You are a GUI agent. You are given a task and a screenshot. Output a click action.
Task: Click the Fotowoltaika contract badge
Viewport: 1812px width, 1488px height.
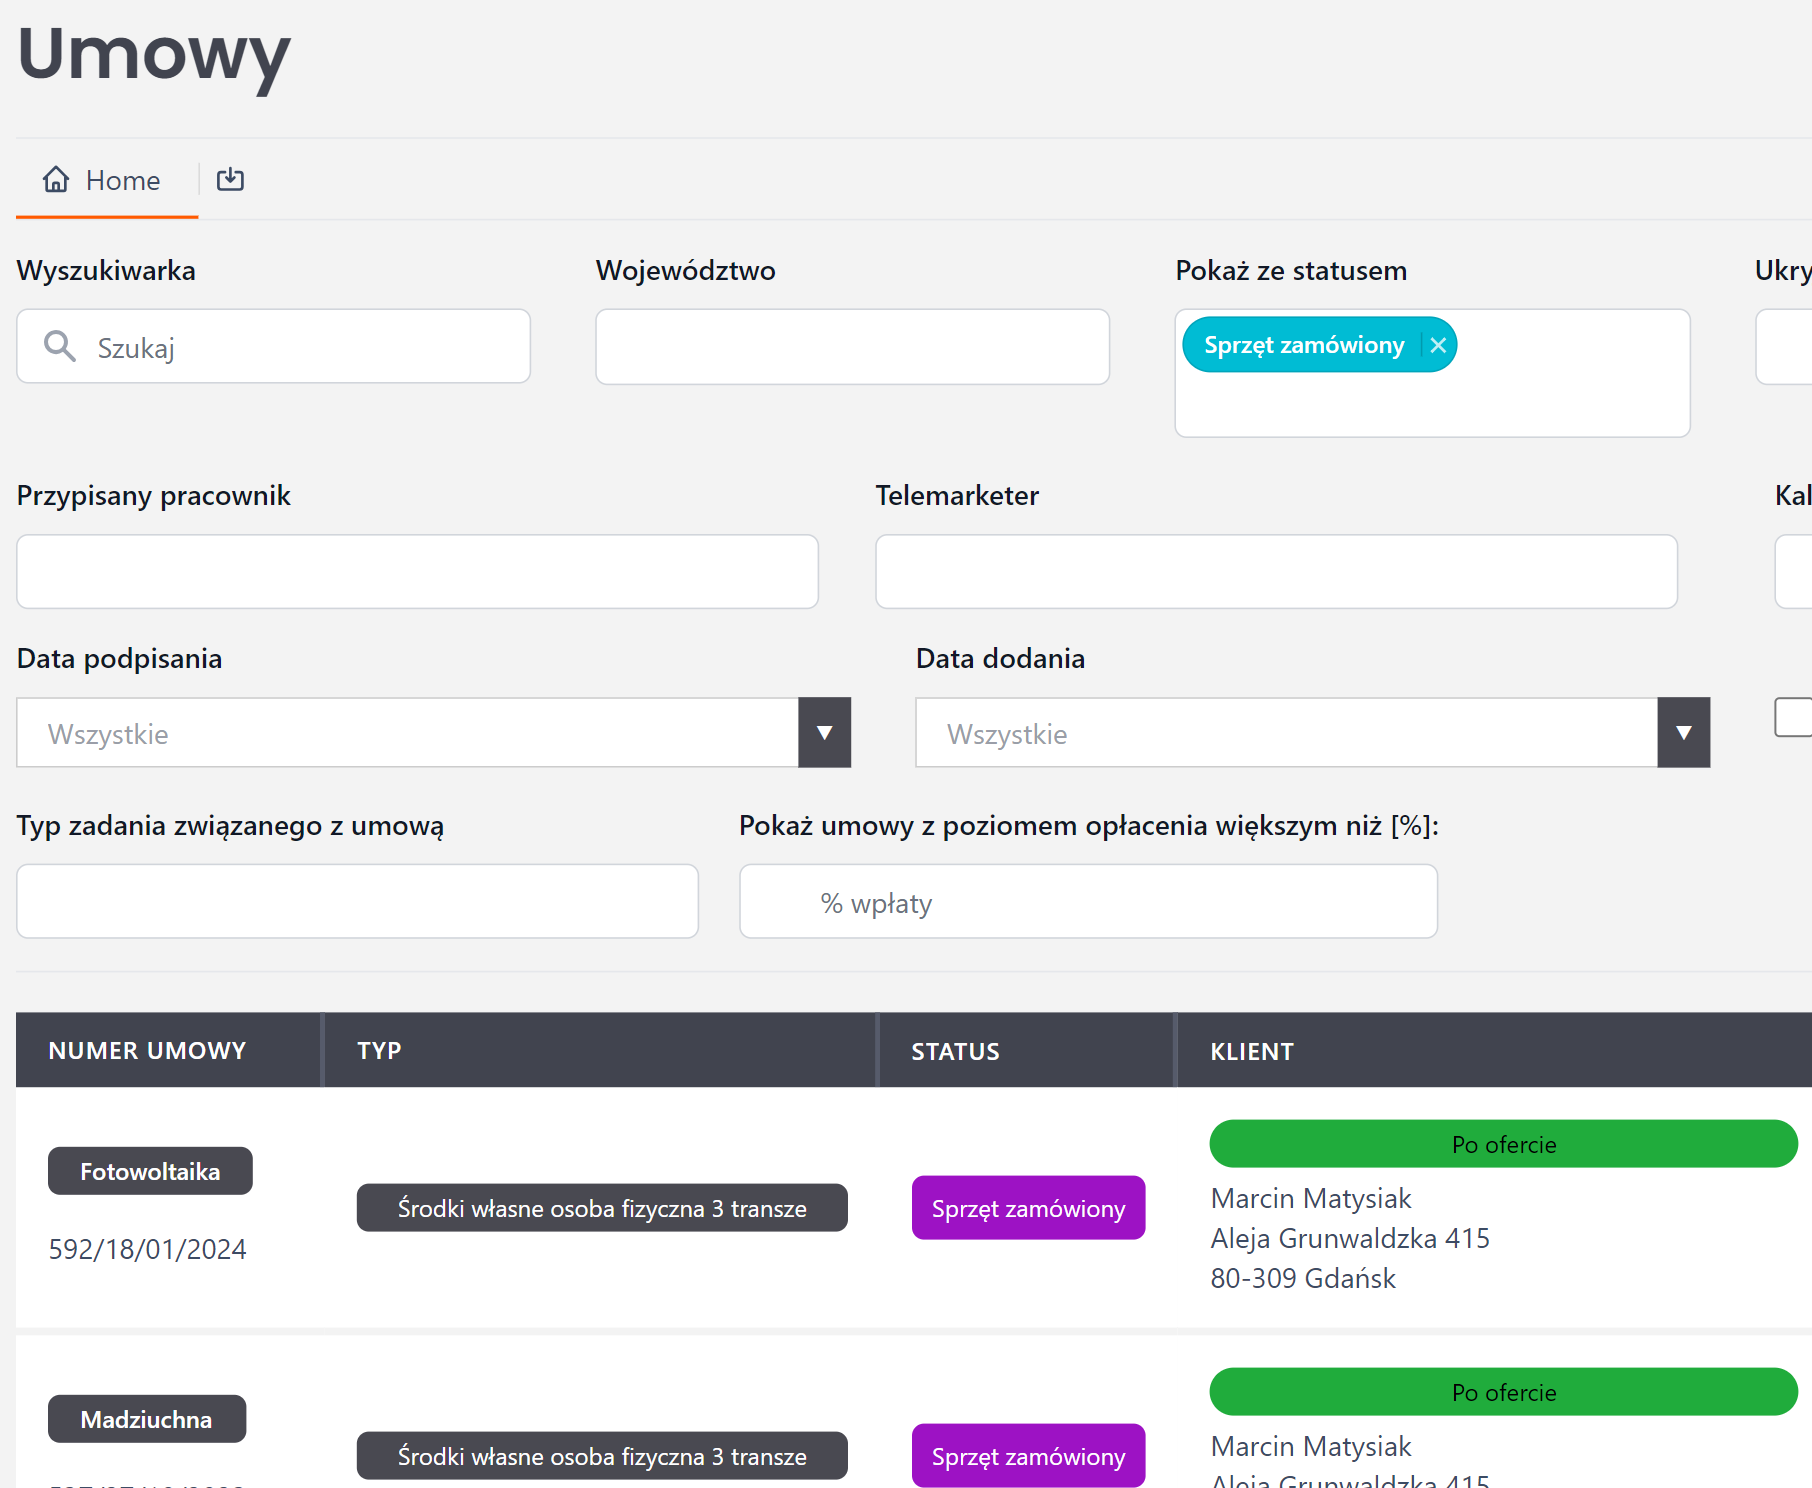point(150,1171)
